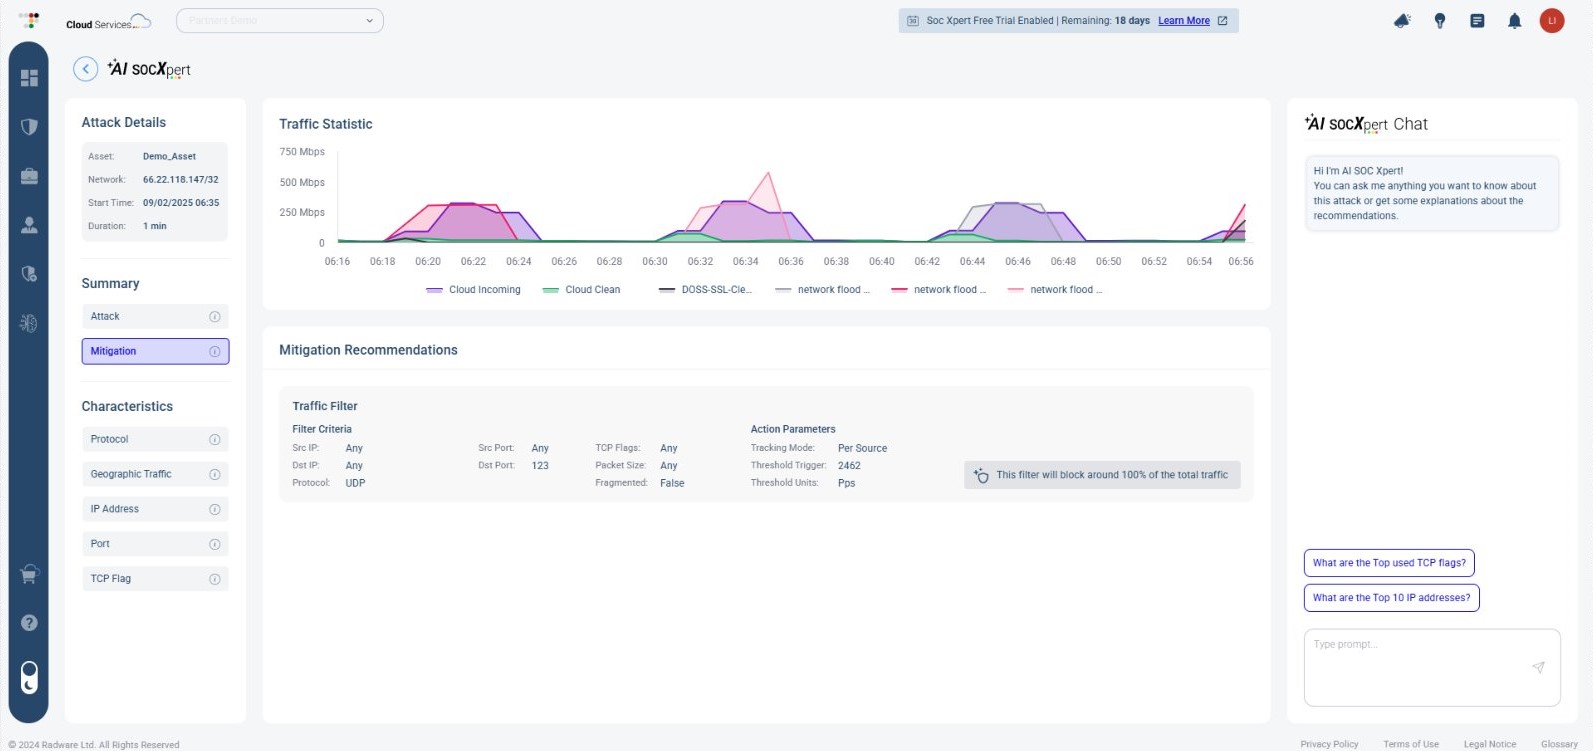Image resolution: width=1593 pixels, height=751 pixels.
Task: Toggle the gray network flood legend series
Action: (822, 290)
